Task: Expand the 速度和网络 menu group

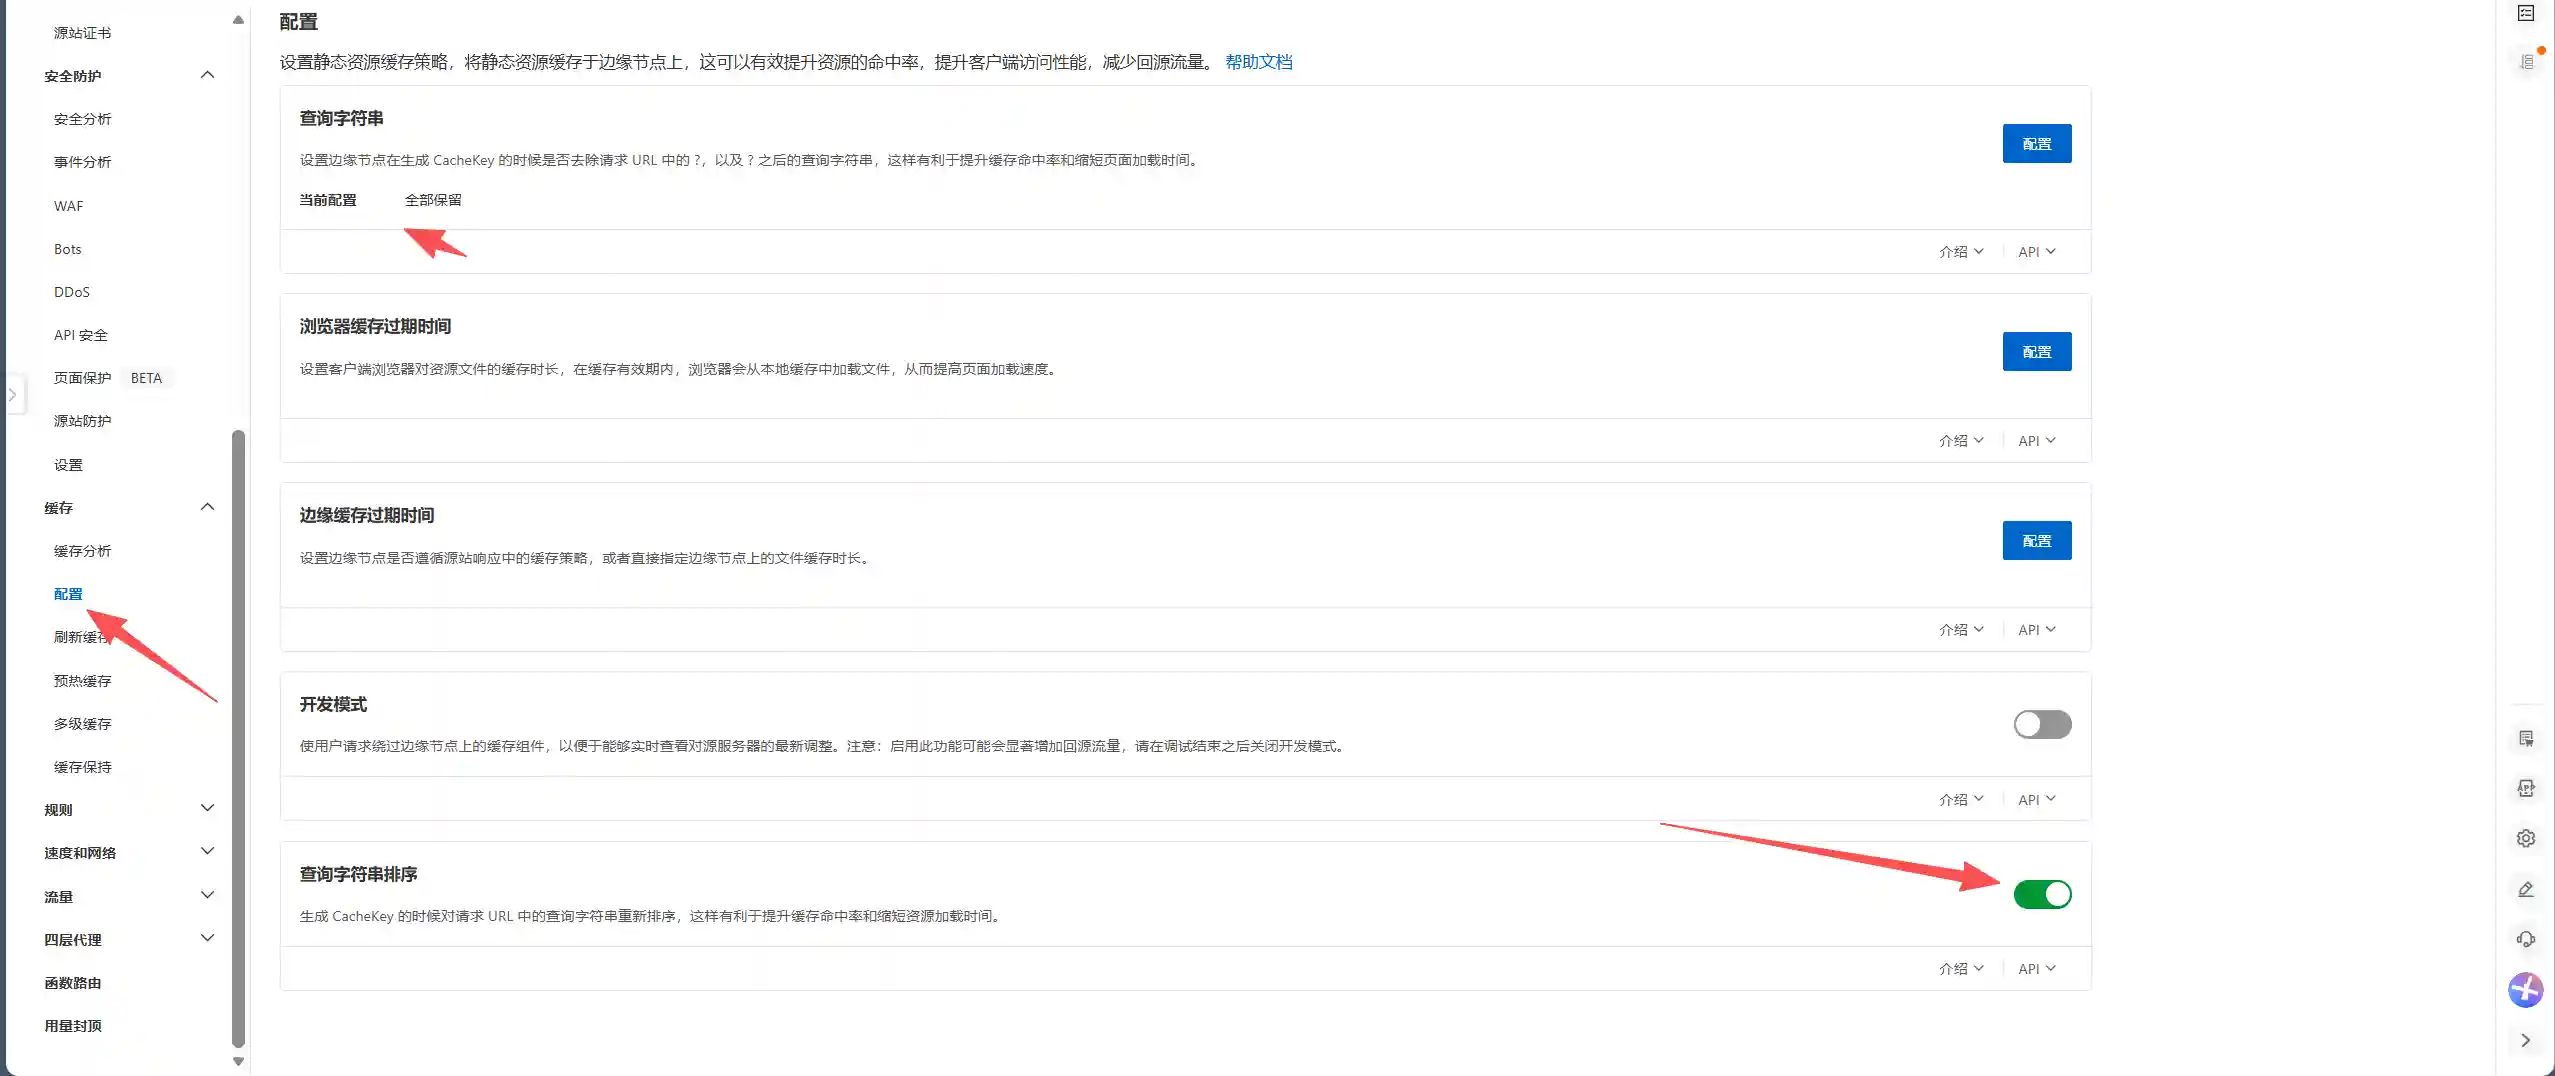Action: click(x=207, y=851)
